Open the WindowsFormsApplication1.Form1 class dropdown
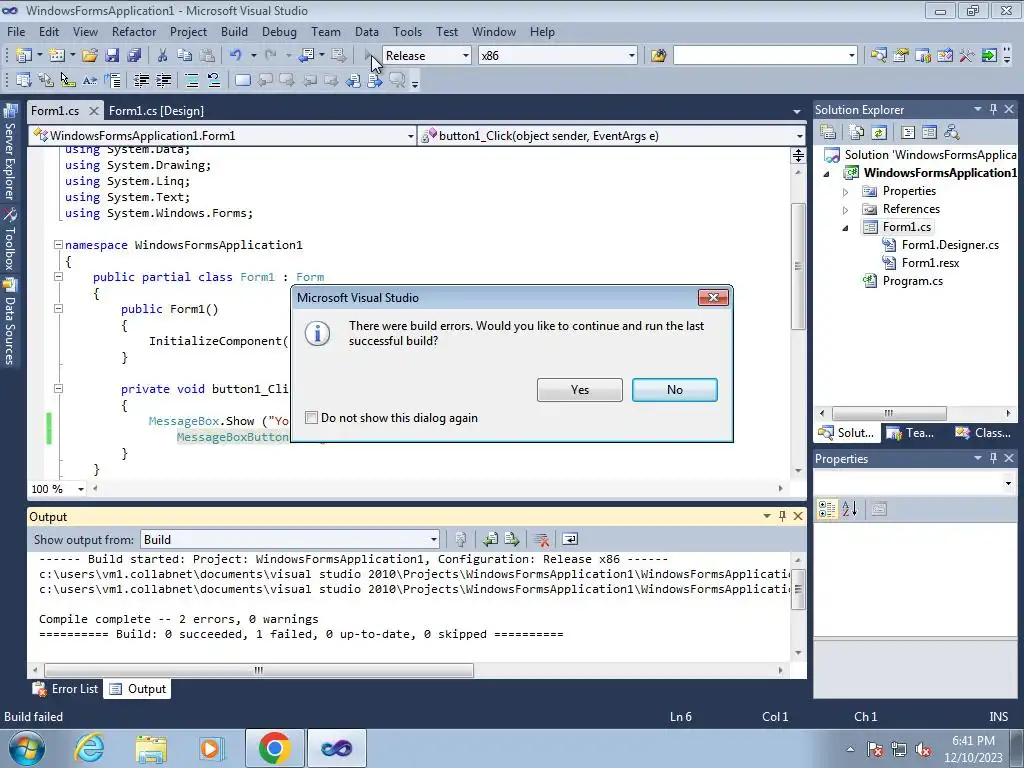The width and height of the screenshot is (1024, 768). coord(410,136)
